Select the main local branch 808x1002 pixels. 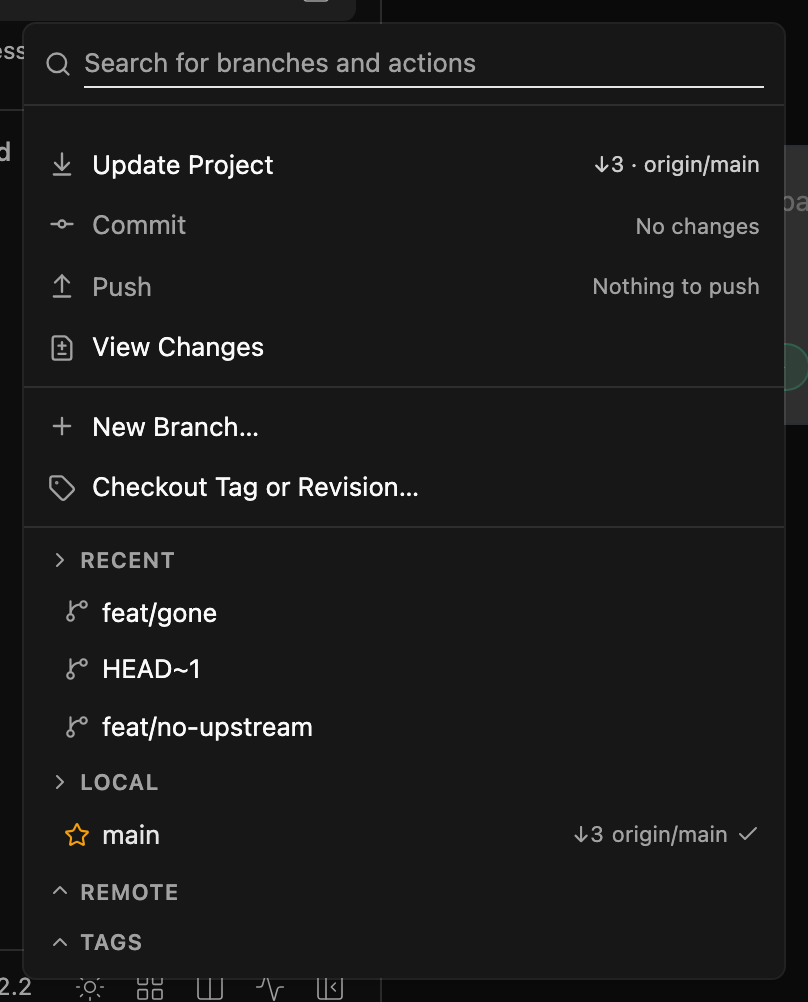(404, 835)
